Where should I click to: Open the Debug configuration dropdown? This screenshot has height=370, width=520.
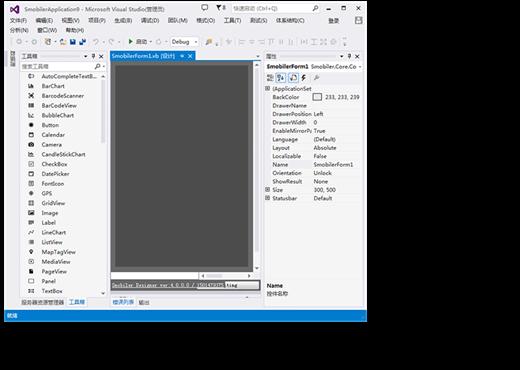pos(185,42)
